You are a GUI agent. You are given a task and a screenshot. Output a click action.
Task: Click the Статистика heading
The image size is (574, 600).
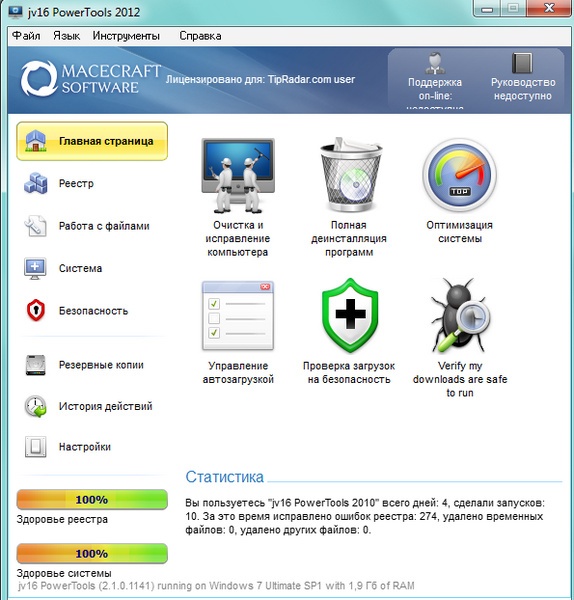(x=225, y=477)
